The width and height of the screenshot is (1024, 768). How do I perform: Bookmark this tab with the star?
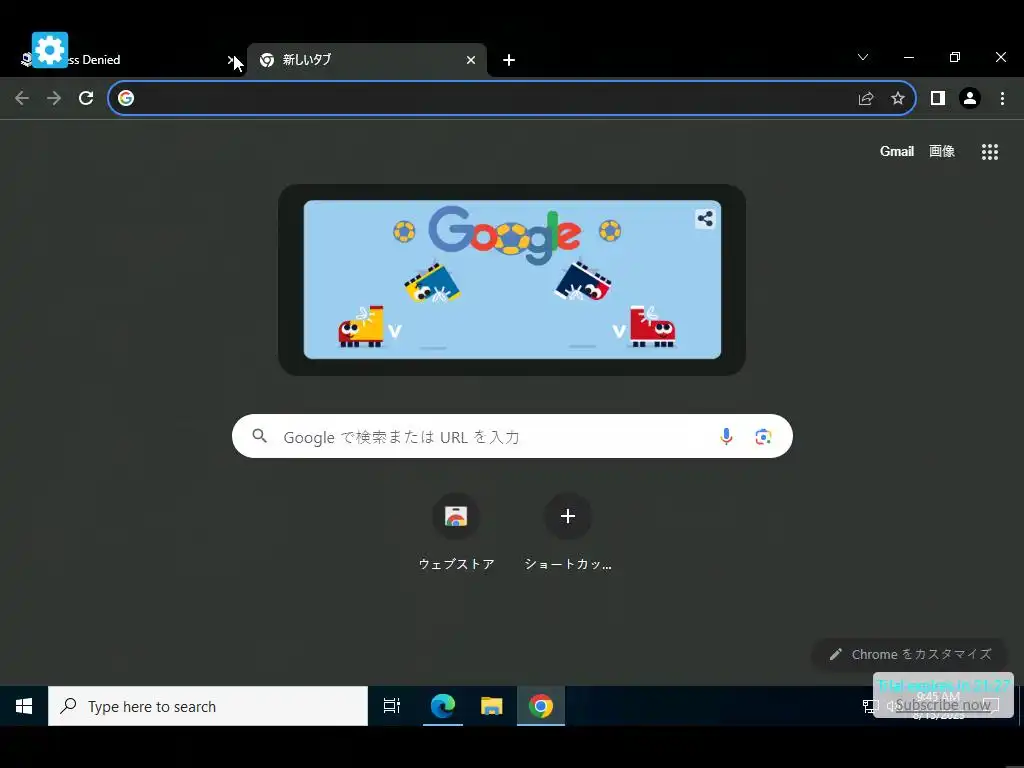pos(898,98)
